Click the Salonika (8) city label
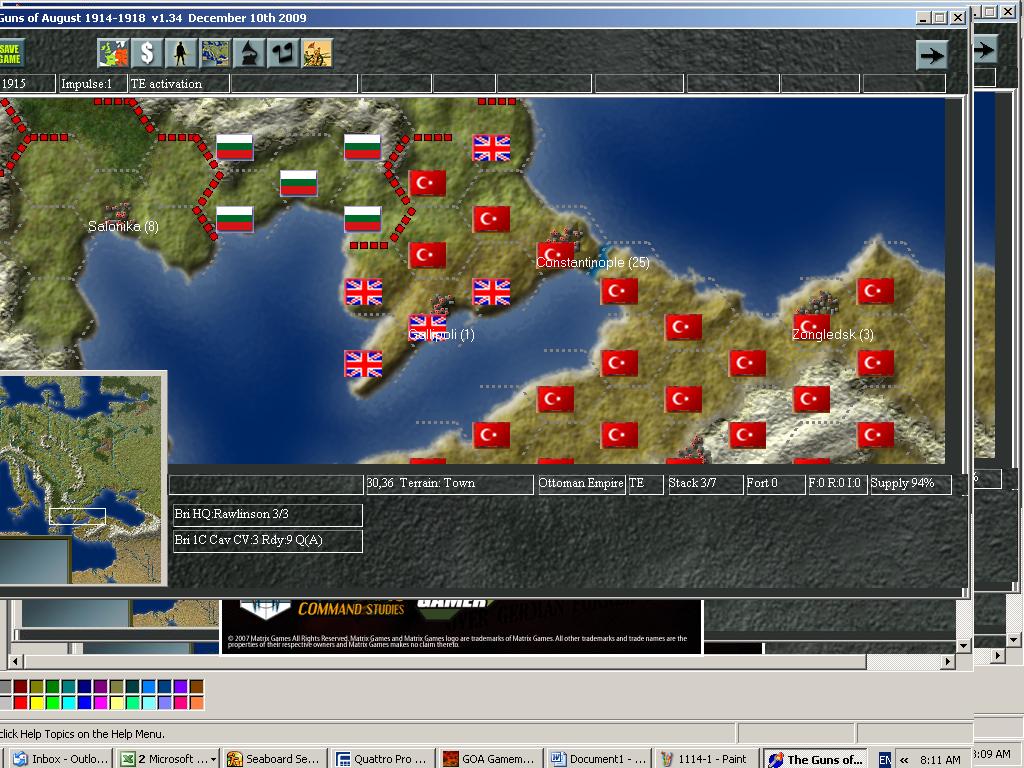The width and height of the screenshot is (1024, 768). coord(123,227)
